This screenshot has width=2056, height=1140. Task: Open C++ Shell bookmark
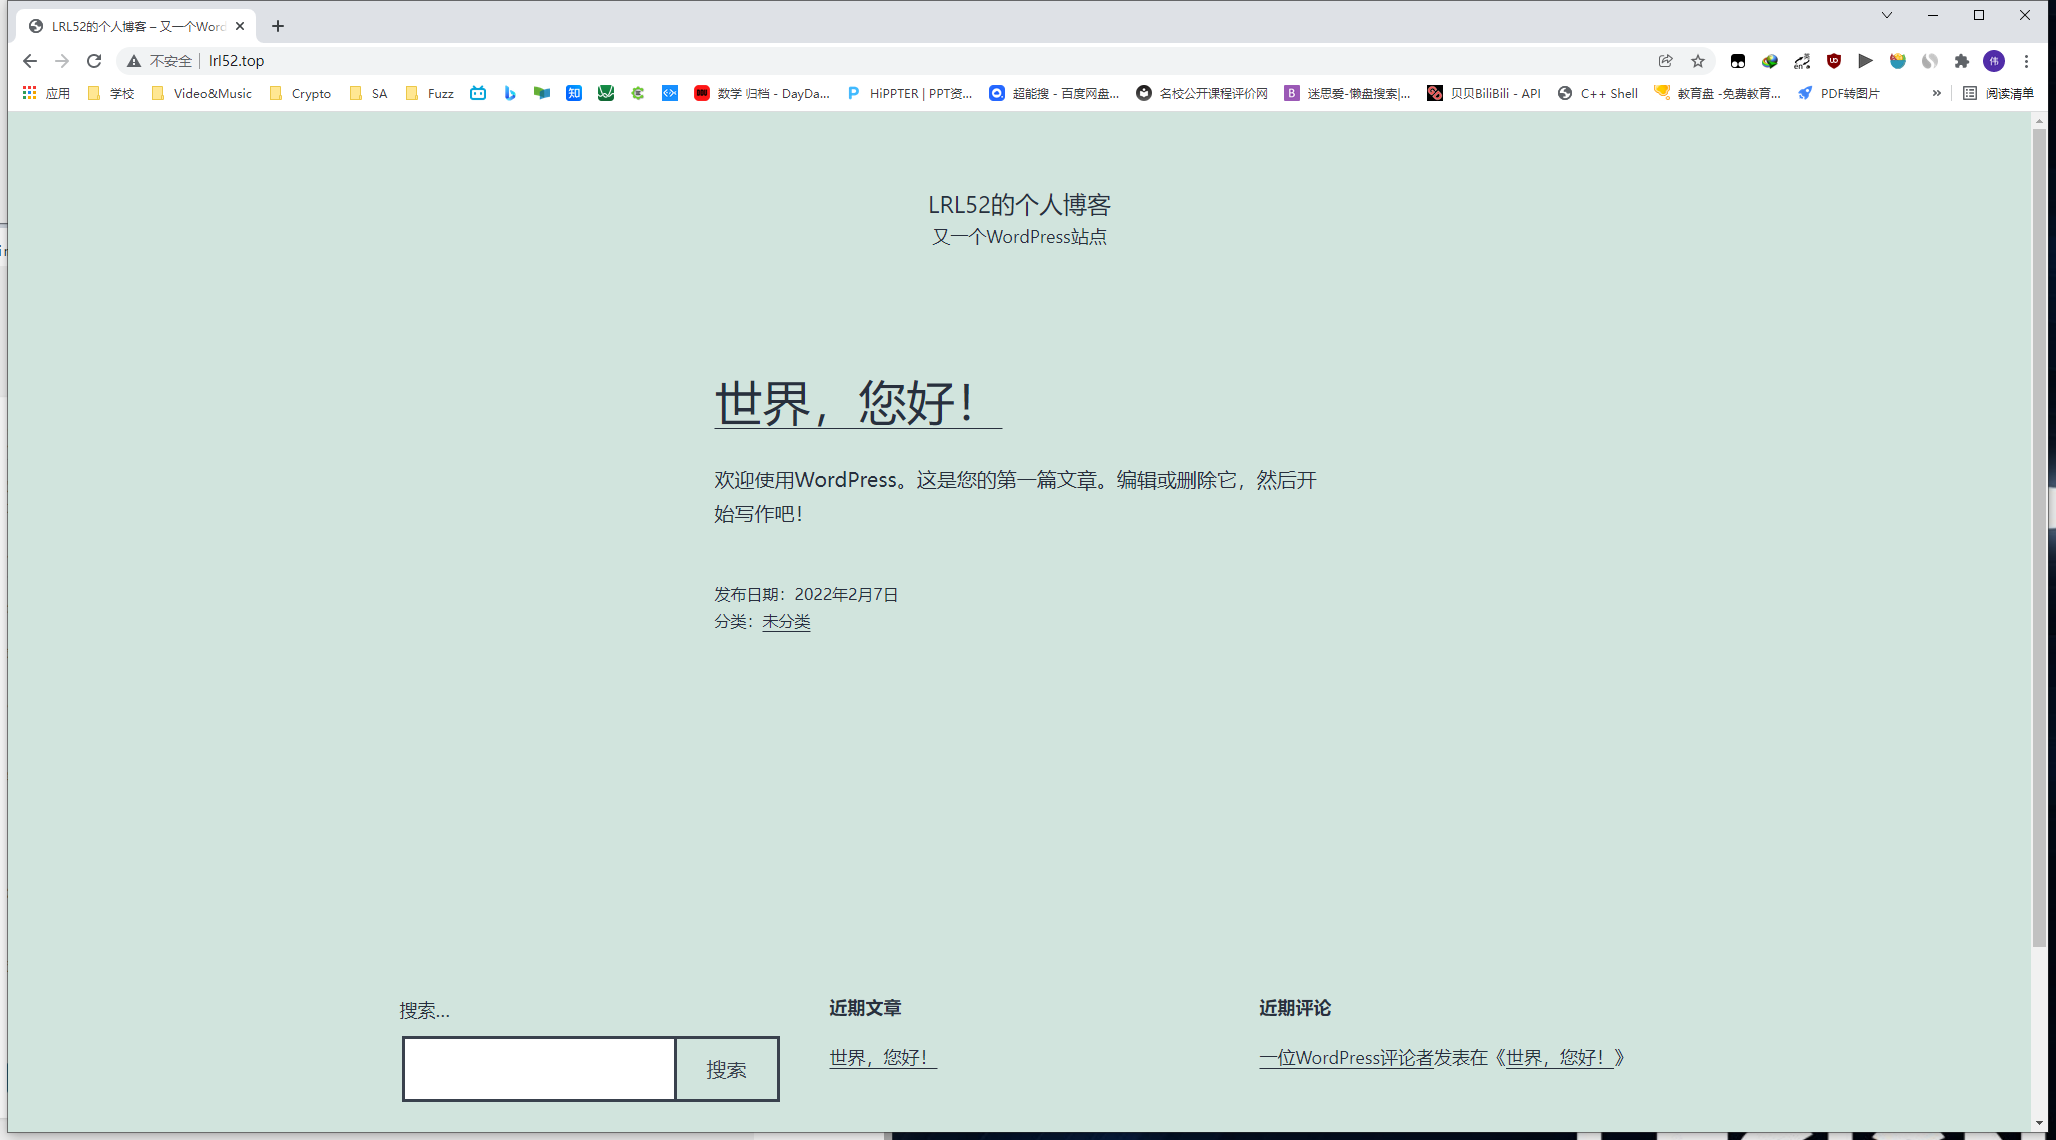pos(1598,93)
